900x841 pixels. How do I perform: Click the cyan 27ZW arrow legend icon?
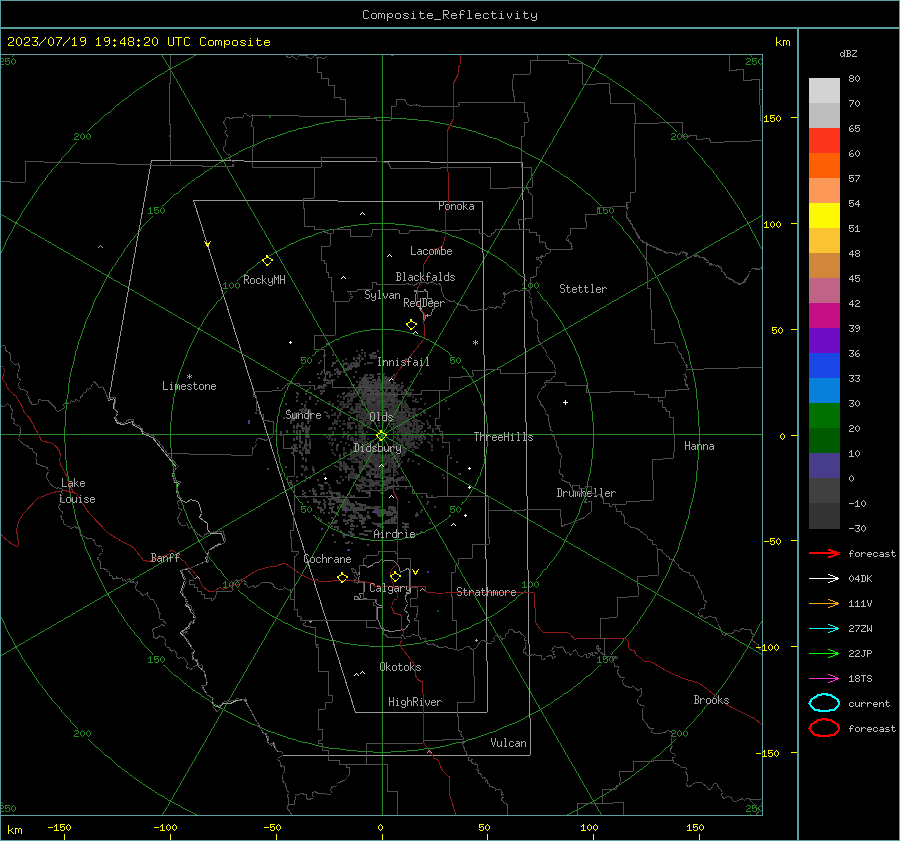(x=824, y=629)
